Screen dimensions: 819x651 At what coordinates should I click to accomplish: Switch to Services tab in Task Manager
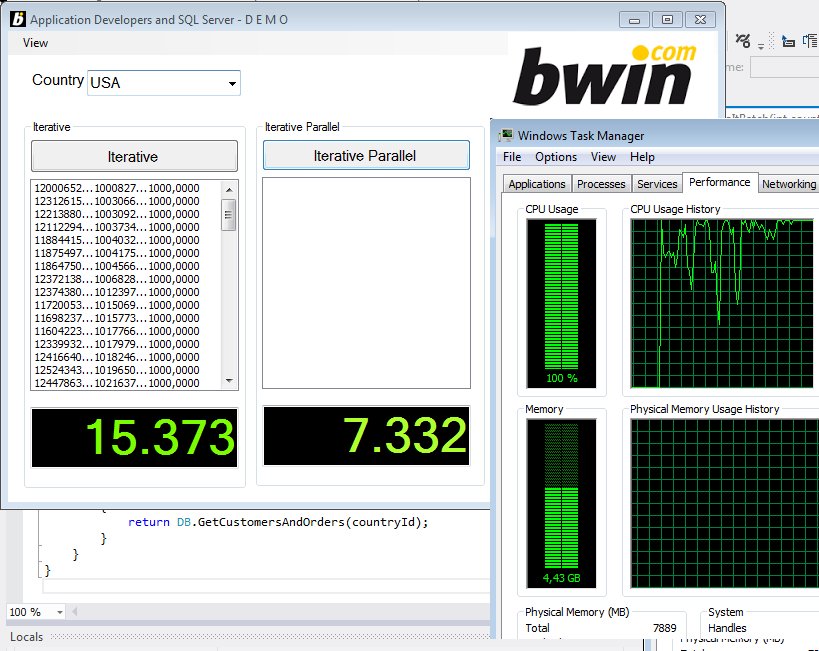click(x=657, y=184)
